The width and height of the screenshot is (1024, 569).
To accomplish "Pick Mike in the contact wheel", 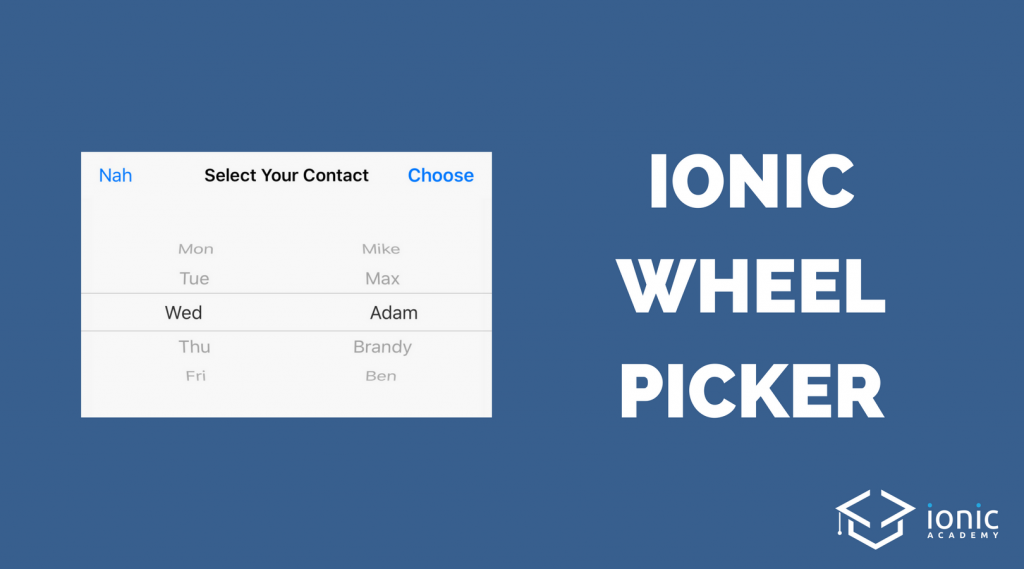I will coord(380,249).
